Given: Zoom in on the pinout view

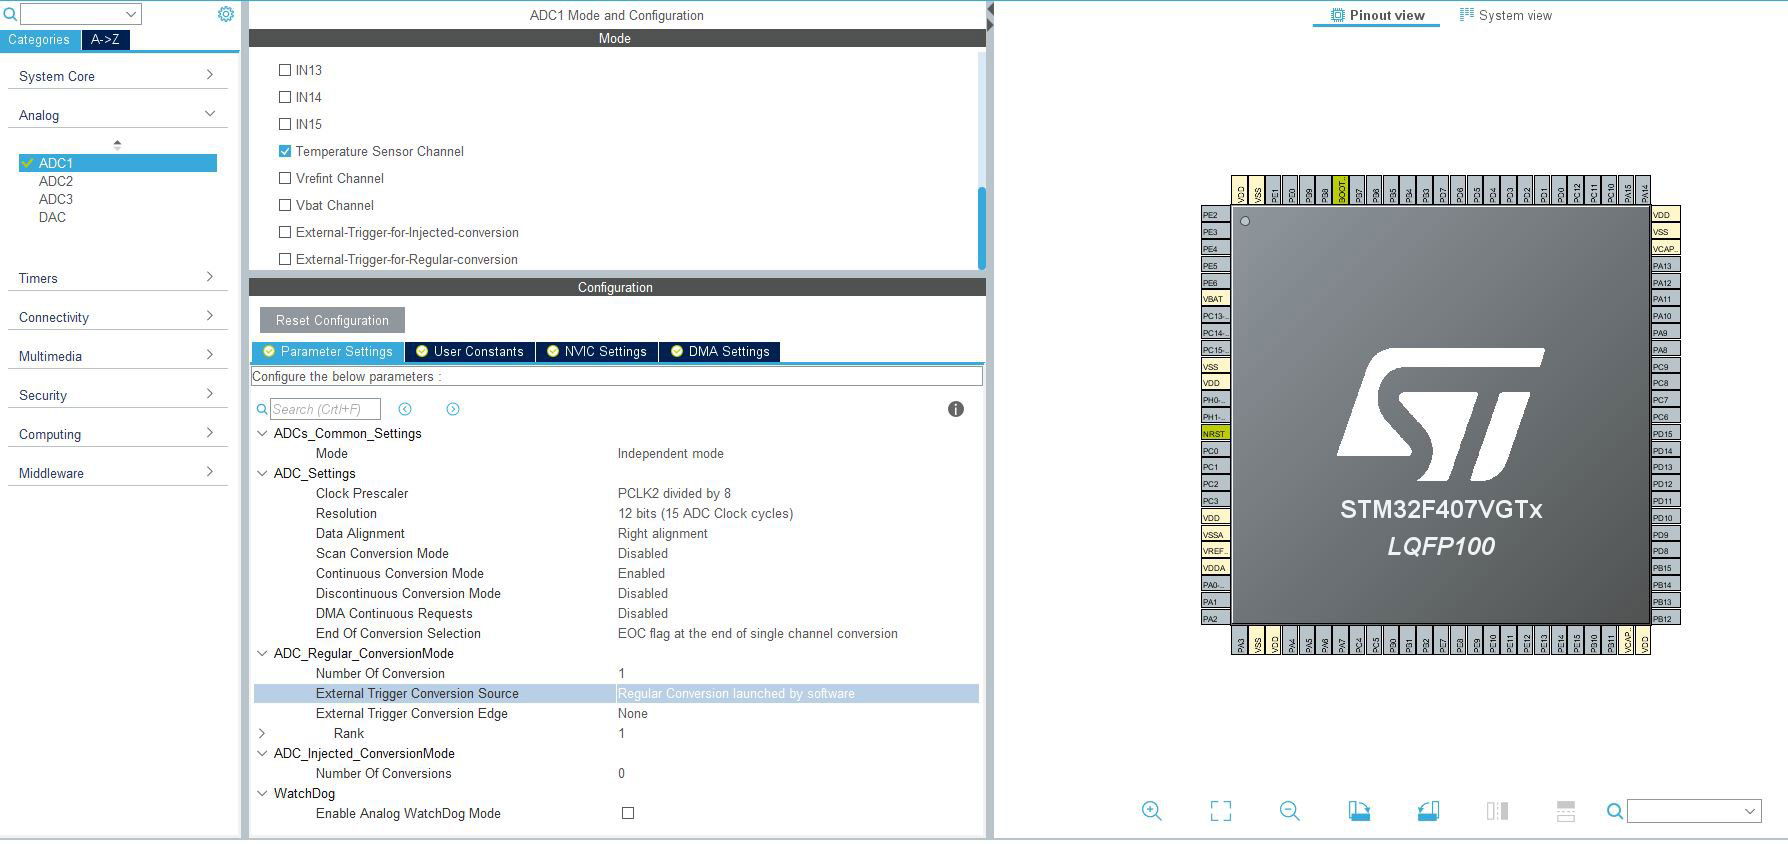Looking at the screenshot, I should tap(1152, 811).
